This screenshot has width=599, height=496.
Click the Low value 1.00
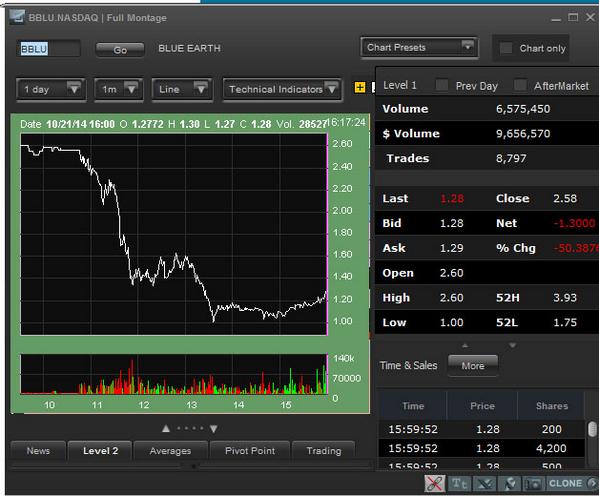452,323
